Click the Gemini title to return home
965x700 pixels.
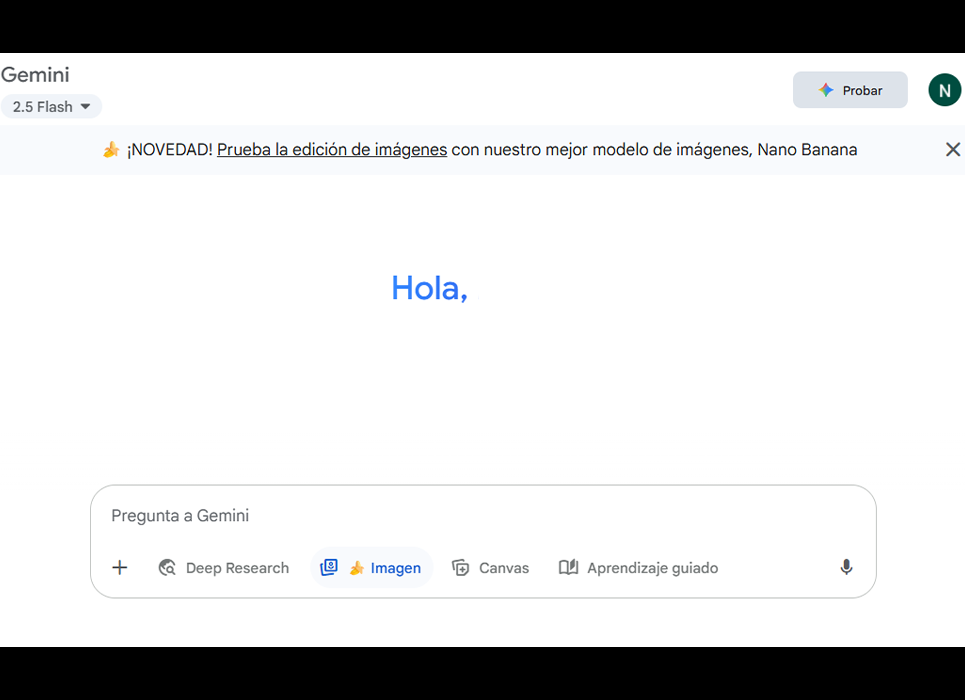coord(35,74)
